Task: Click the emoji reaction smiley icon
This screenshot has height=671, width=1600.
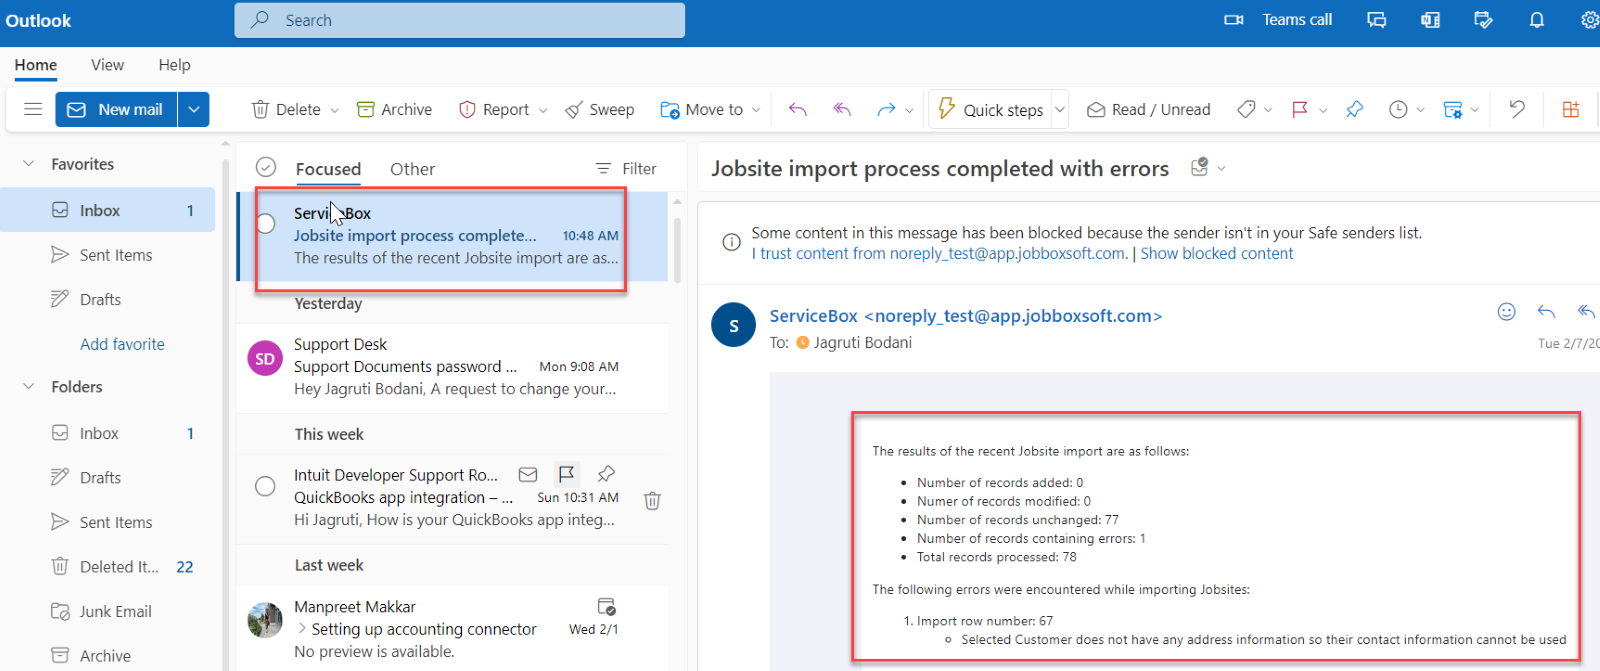Action: [x=1506, y=312]
